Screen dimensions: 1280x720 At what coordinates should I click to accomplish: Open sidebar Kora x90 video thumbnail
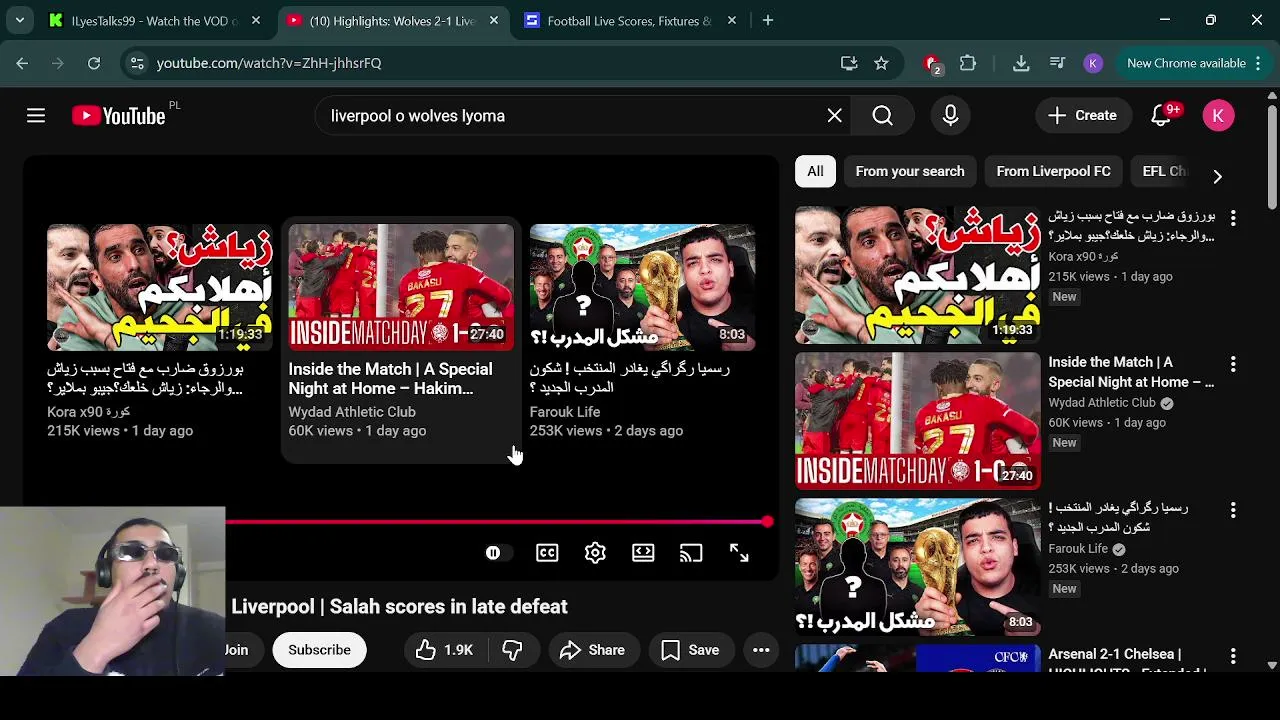pyautogui.click(x=918, y=275)
